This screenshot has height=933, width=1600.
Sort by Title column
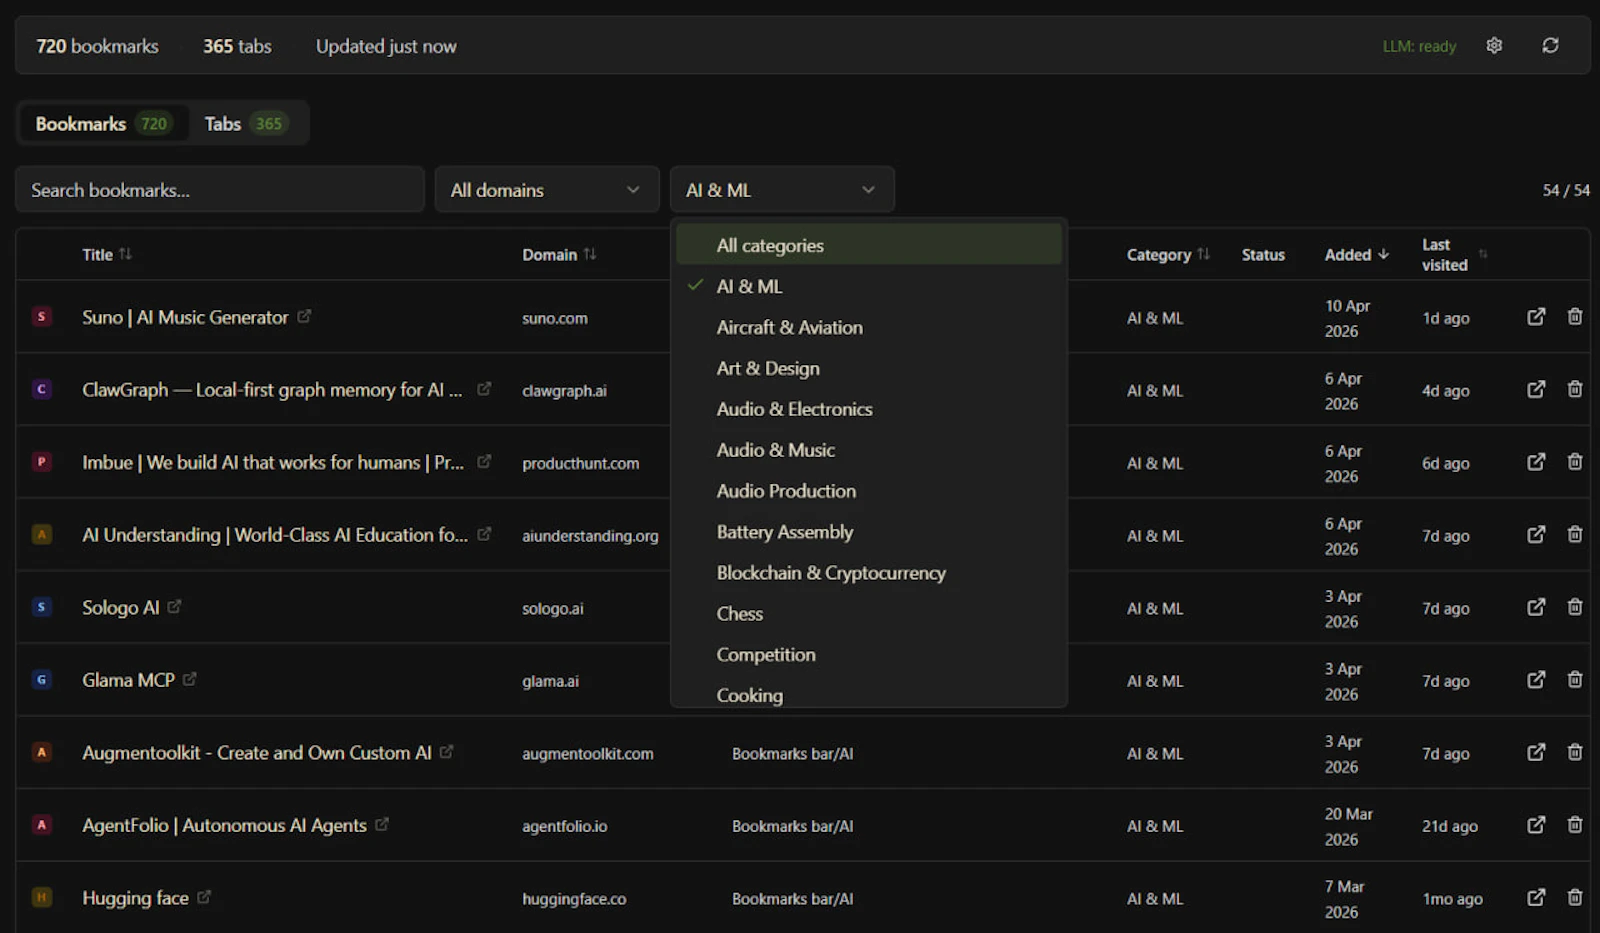[107, 255]
